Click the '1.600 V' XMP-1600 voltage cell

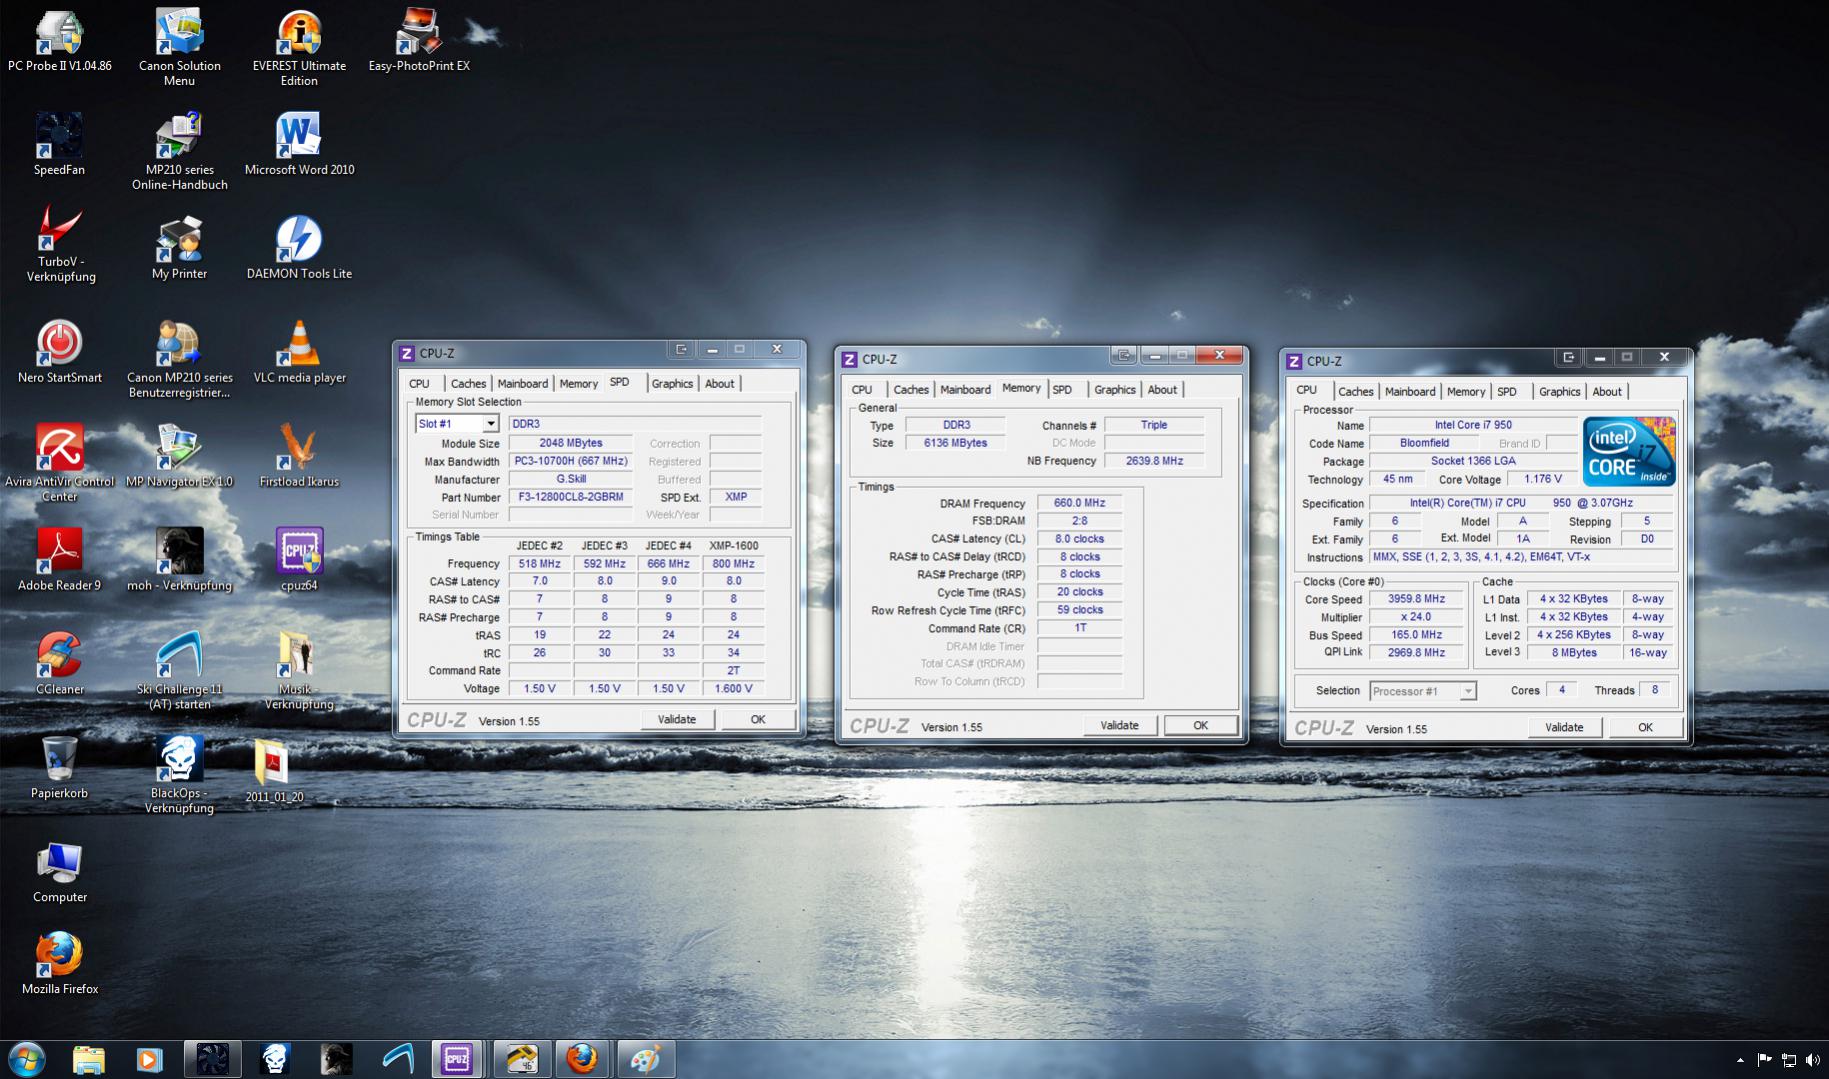coord(733,688)
